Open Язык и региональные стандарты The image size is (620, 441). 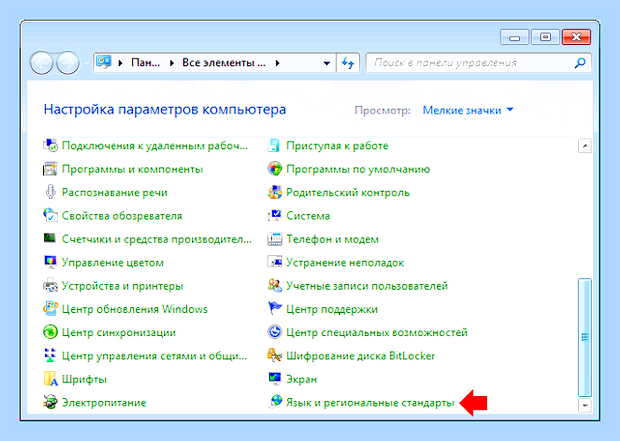[370, 403]
